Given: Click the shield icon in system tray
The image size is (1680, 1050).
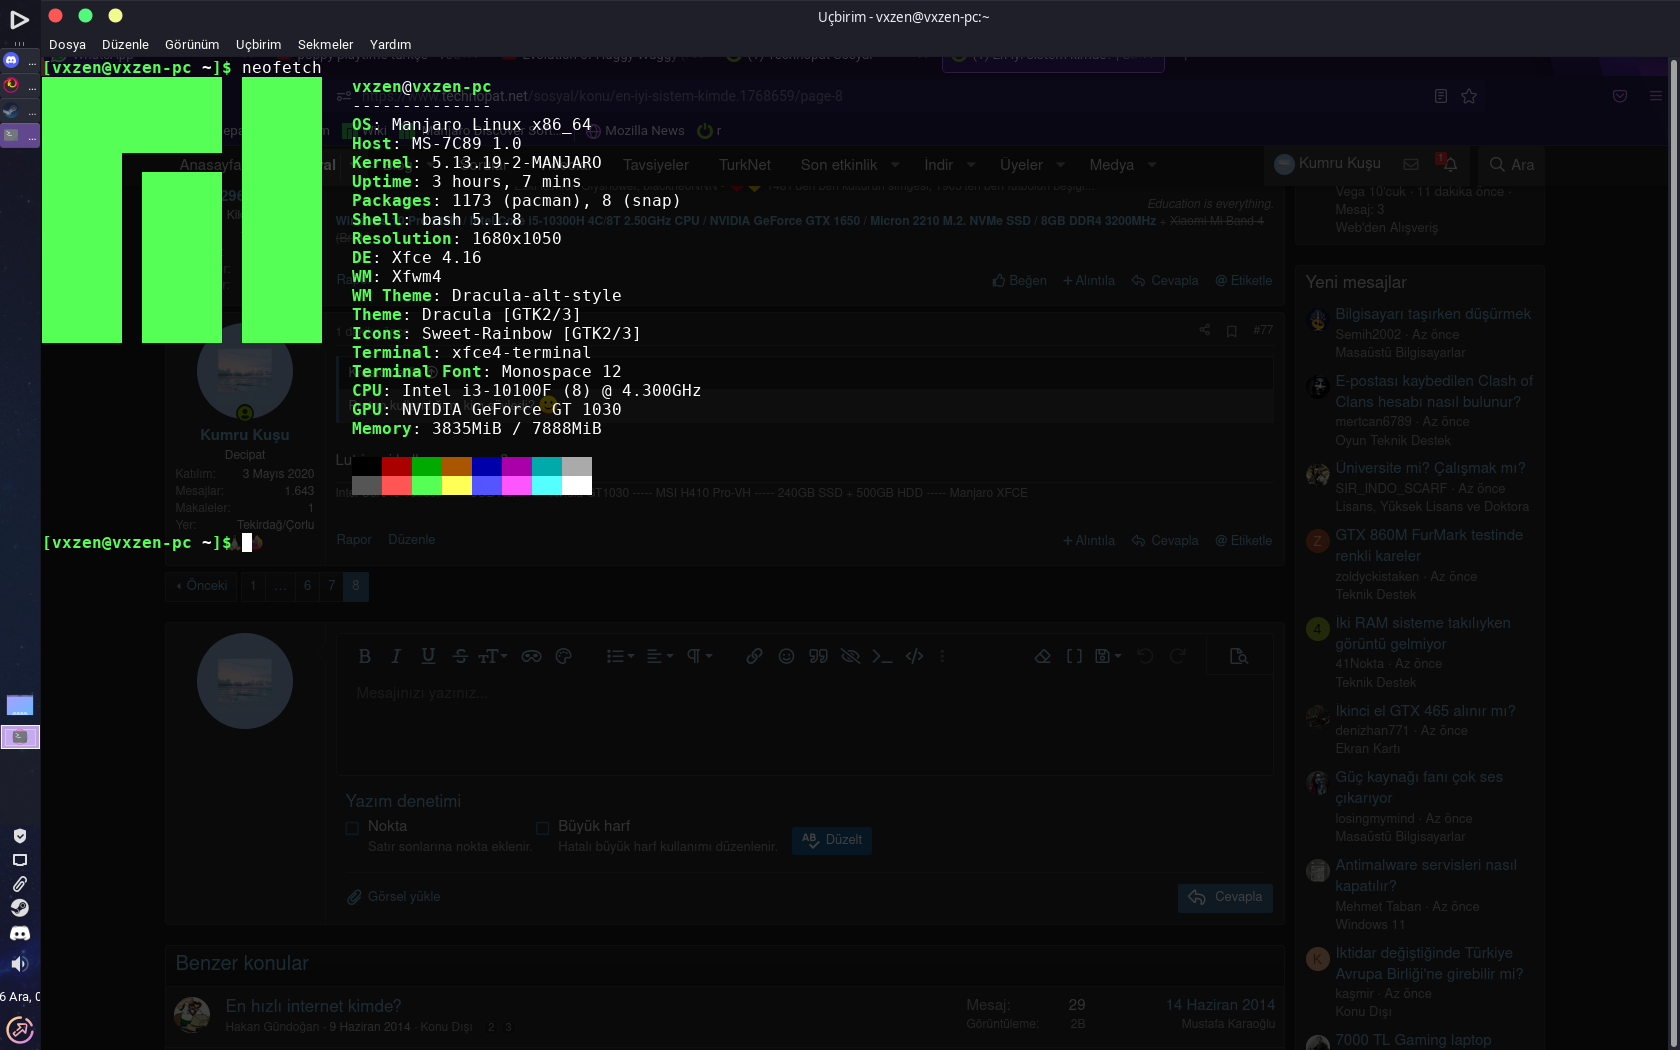Looking at the screenshot, I should [19, 836].
